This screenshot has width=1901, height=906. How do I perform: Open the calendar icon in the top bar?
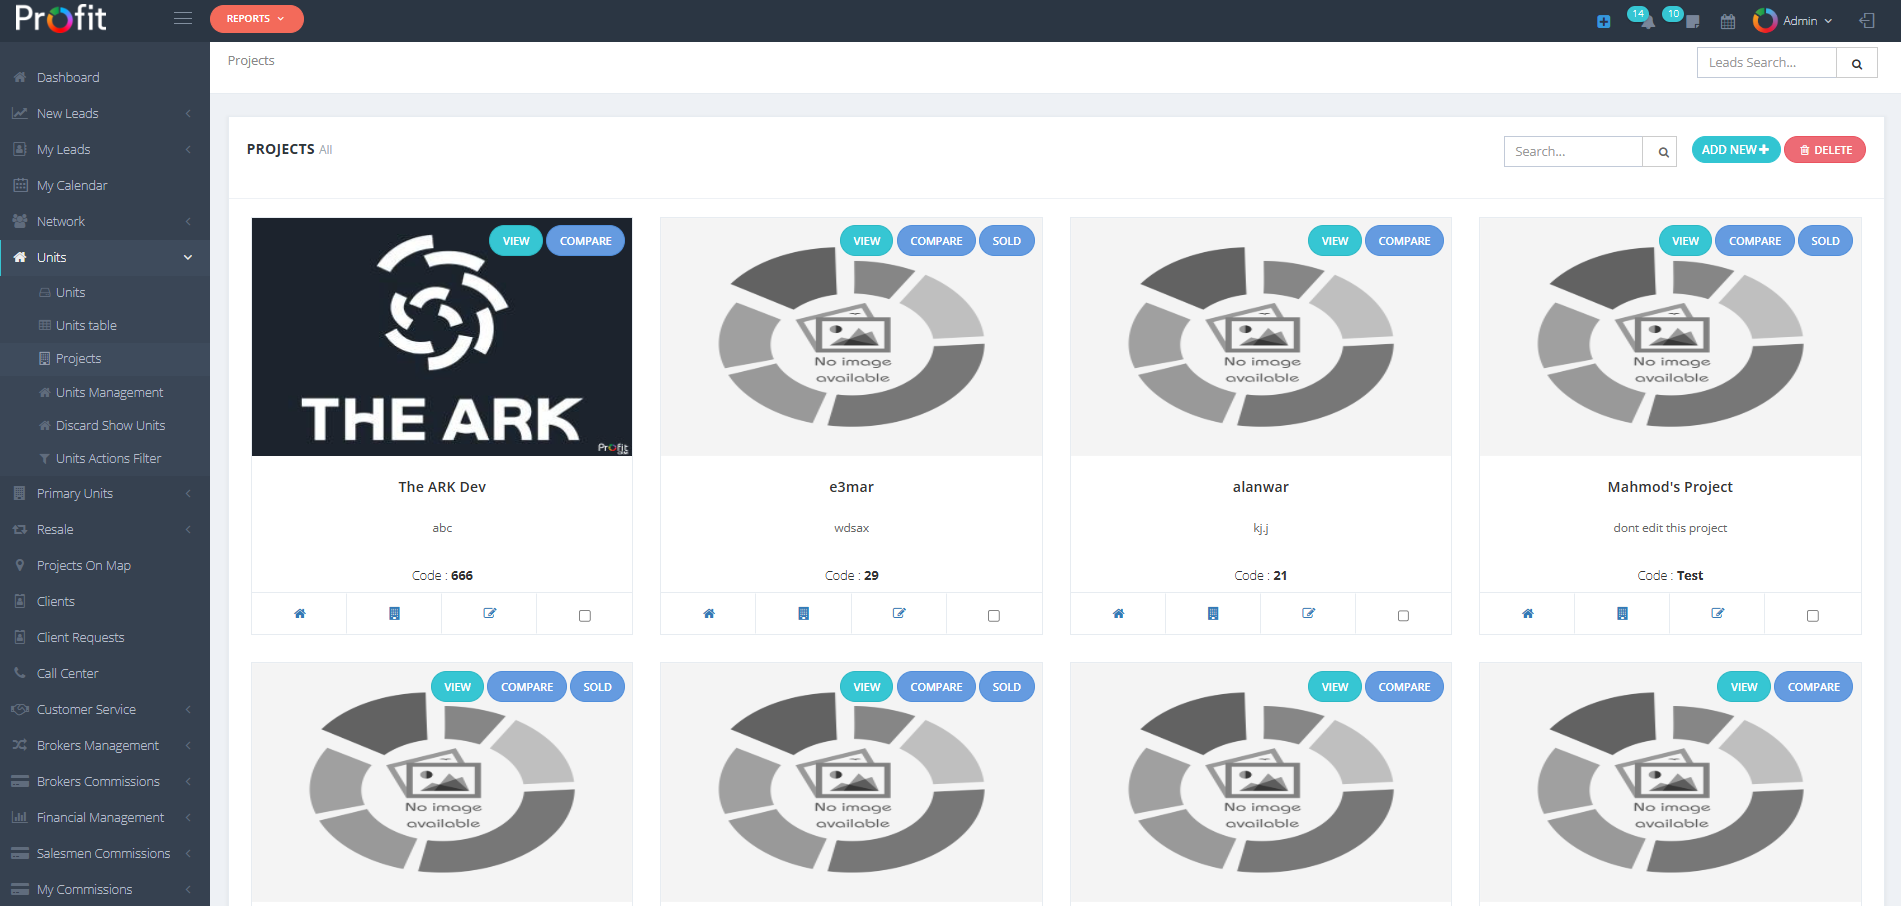tap(1727, 21)
